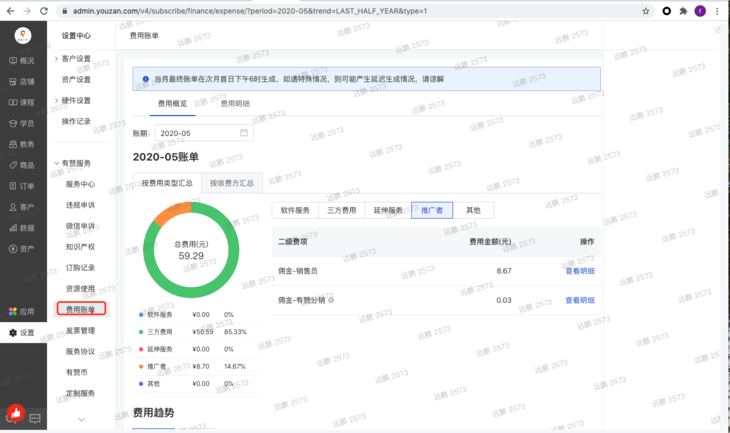Image resolution: width=730 pixels, height=433 pixels.
Task: Expand the 客户设置 menu group
Action: [57, 59]
